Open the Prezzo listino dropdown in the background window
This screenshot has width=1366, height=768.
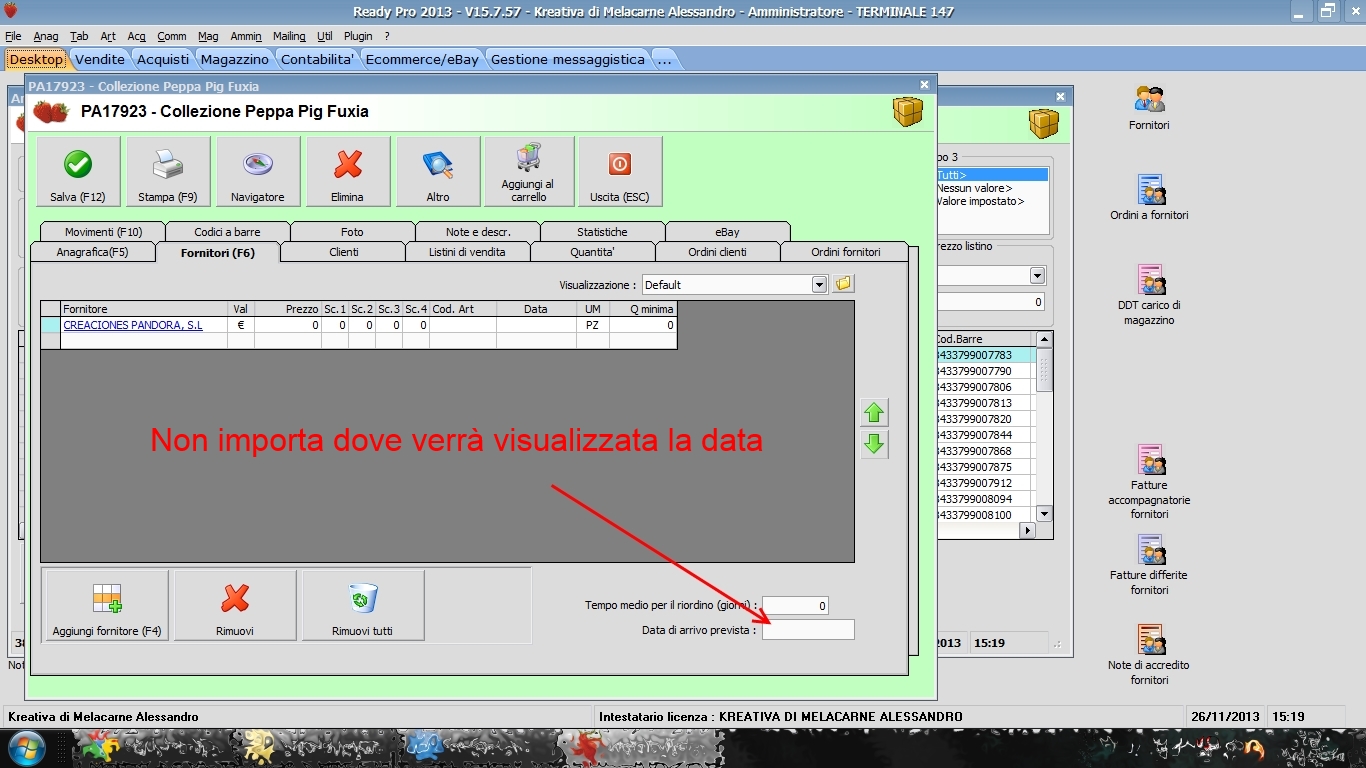tap(1037, 275)
